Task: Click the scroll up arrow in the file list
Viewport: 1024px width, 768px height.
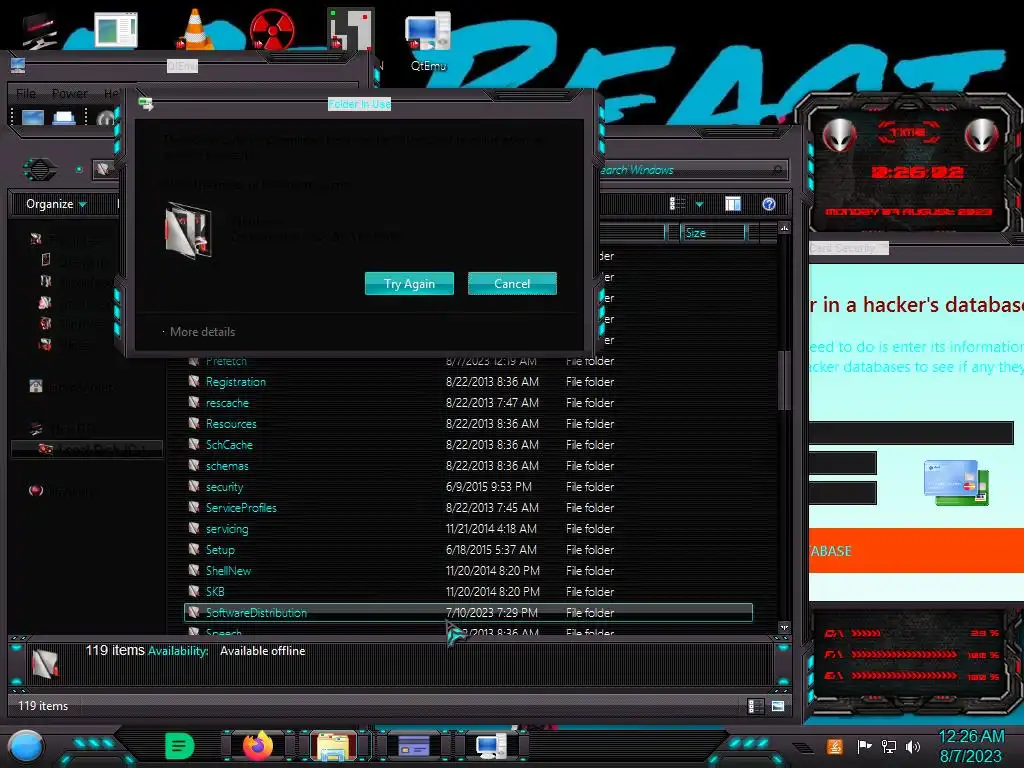Action: click(x=784, y=228)
